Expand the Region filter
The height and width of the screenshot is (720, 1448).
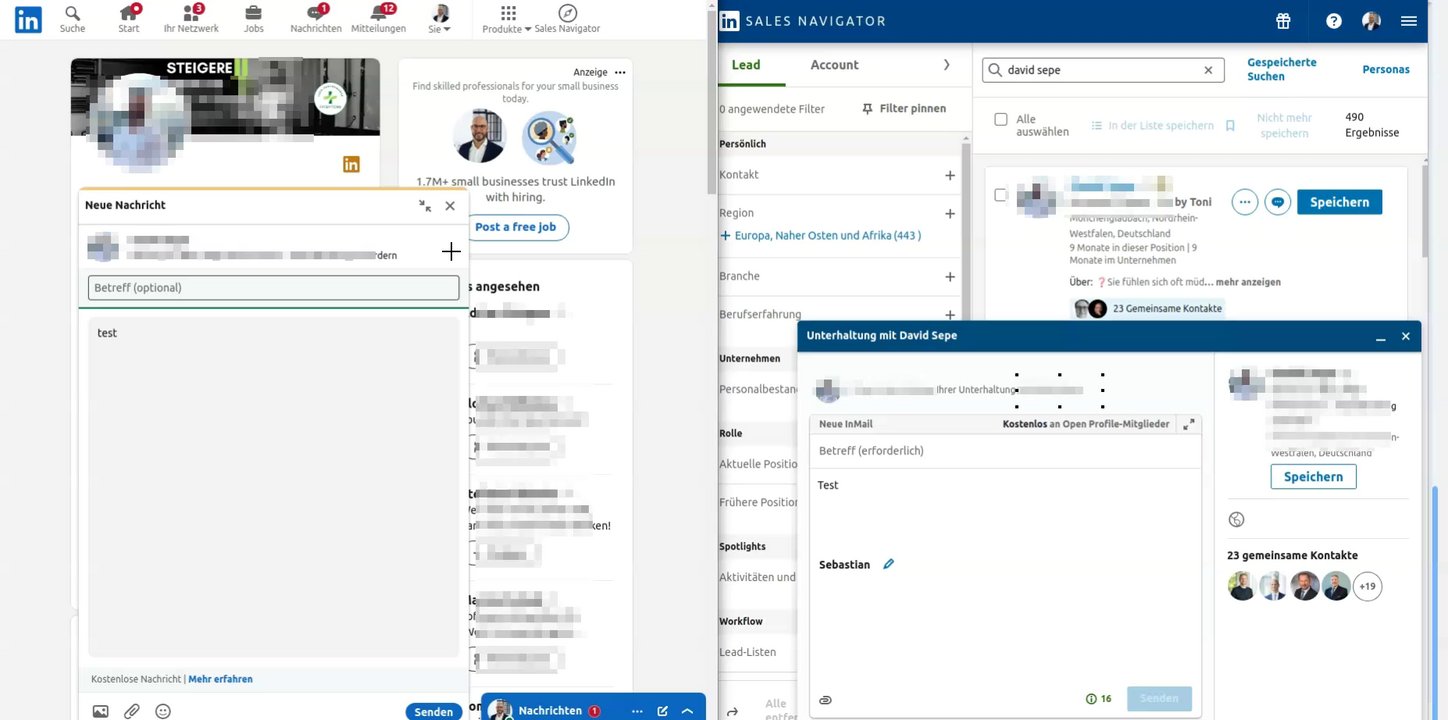click(949, 214)
